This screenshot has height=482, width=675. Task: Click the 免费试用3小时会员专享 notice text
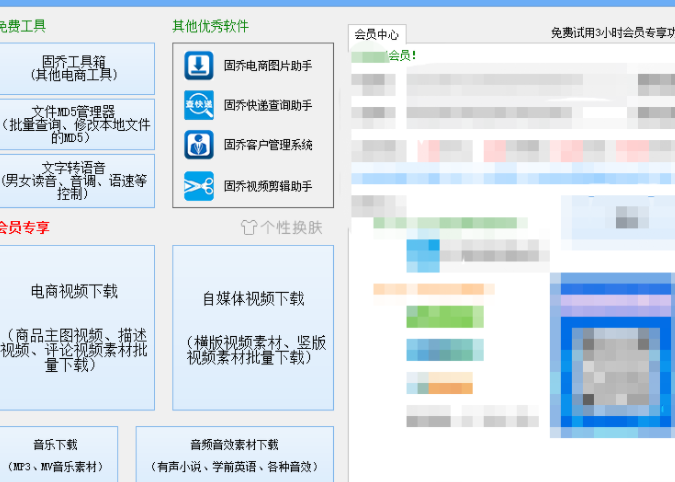(x=613, y=32)
